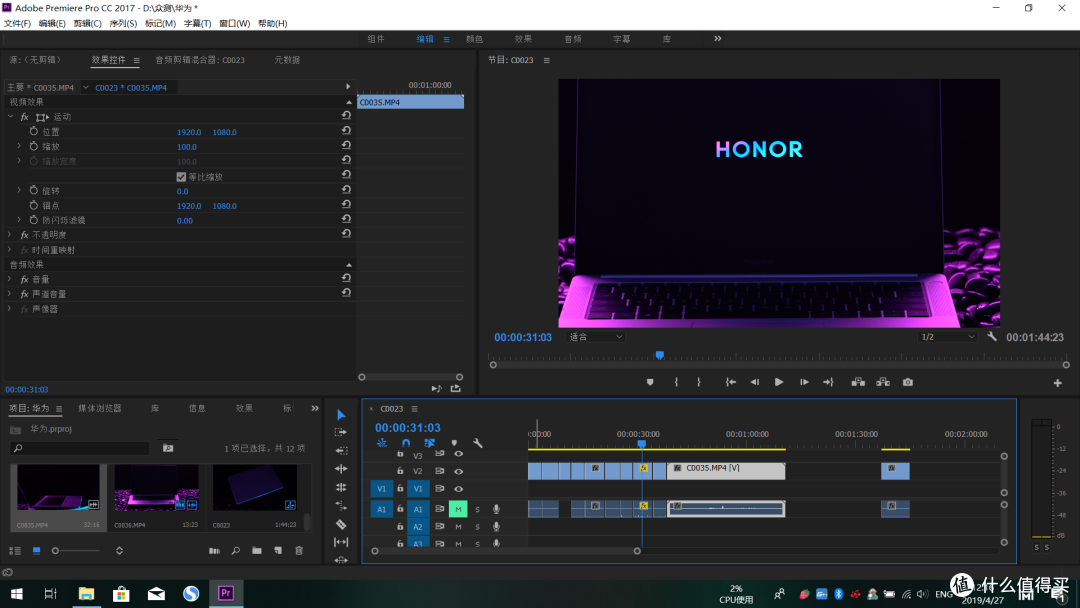The width and height of the screenshot is (1080, 608).
Task: Select the Track Select Forward tool
Action: (341, 432)
